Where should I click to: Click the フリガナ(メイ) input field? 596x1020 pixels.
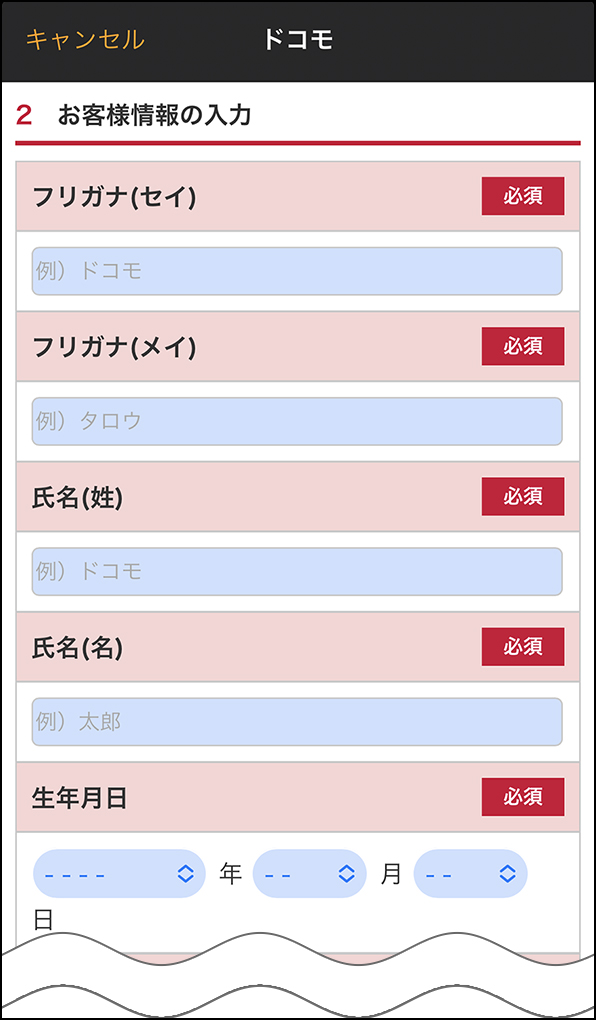[x=297, y=421]
